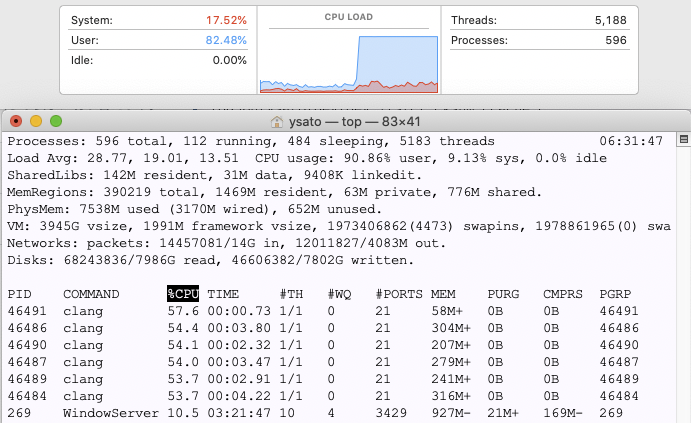Select the User percentage value 82.48%

click(226, 40)
